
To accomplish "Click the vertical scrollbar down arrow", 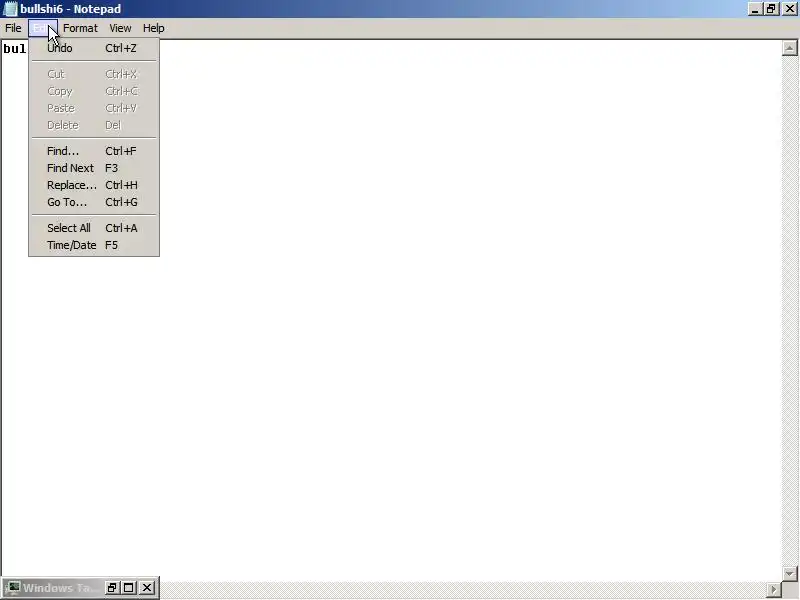I will point(789,573).
